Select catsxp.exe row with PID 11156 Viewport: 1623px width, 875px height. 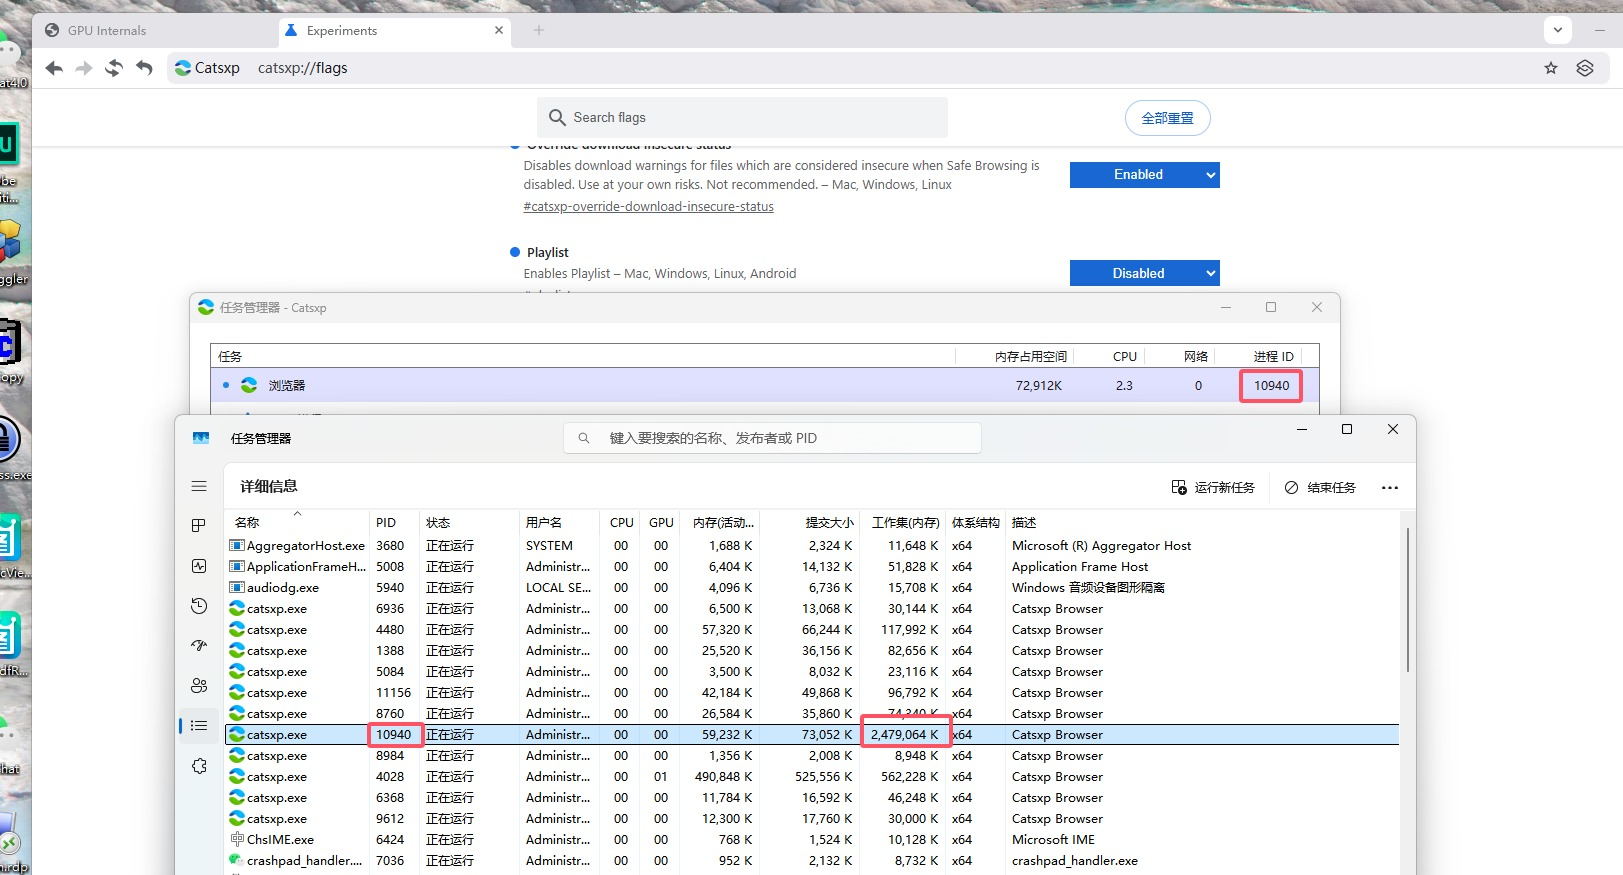coord(812,692)
